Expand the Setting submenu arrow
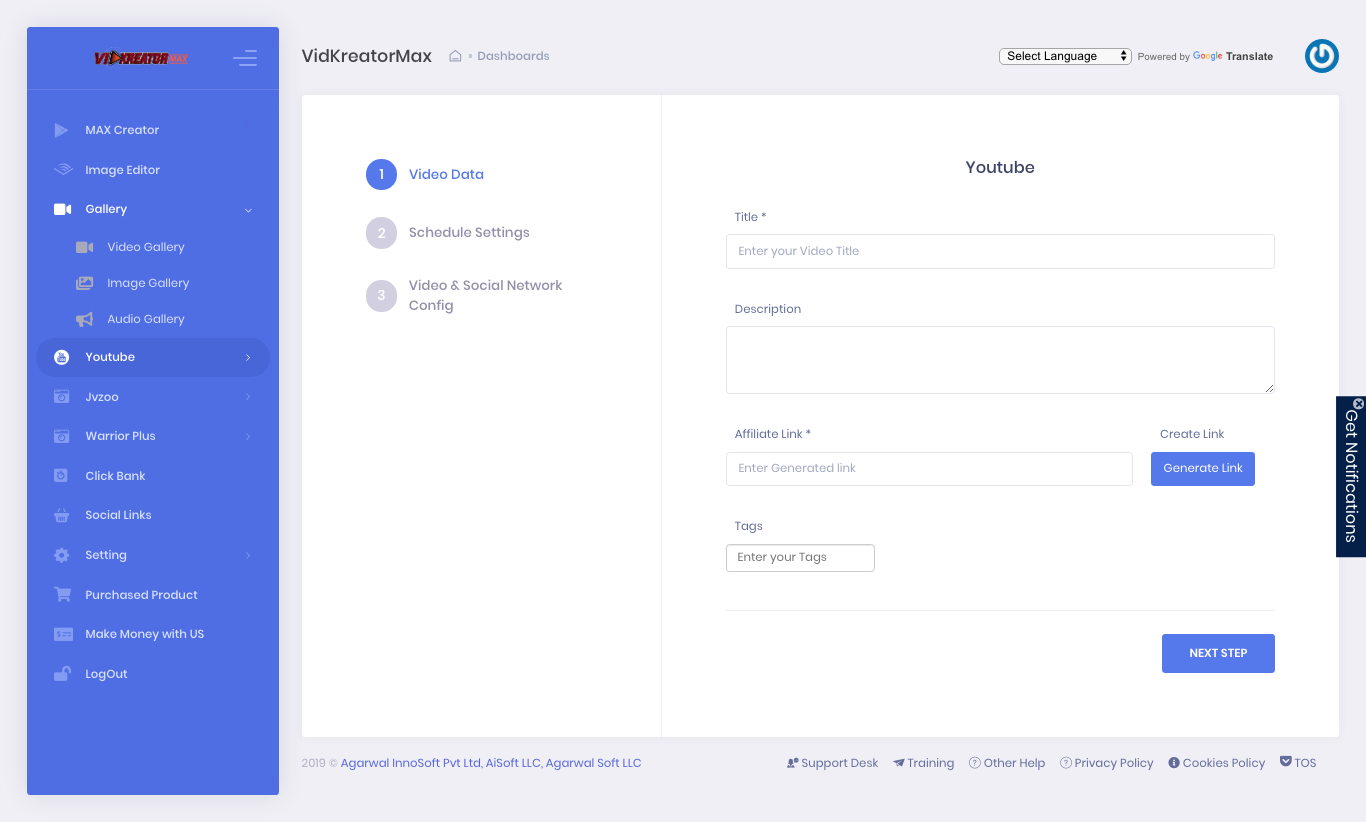The width and height of the screenshot is (1366, 822). [x=248, y=555]
